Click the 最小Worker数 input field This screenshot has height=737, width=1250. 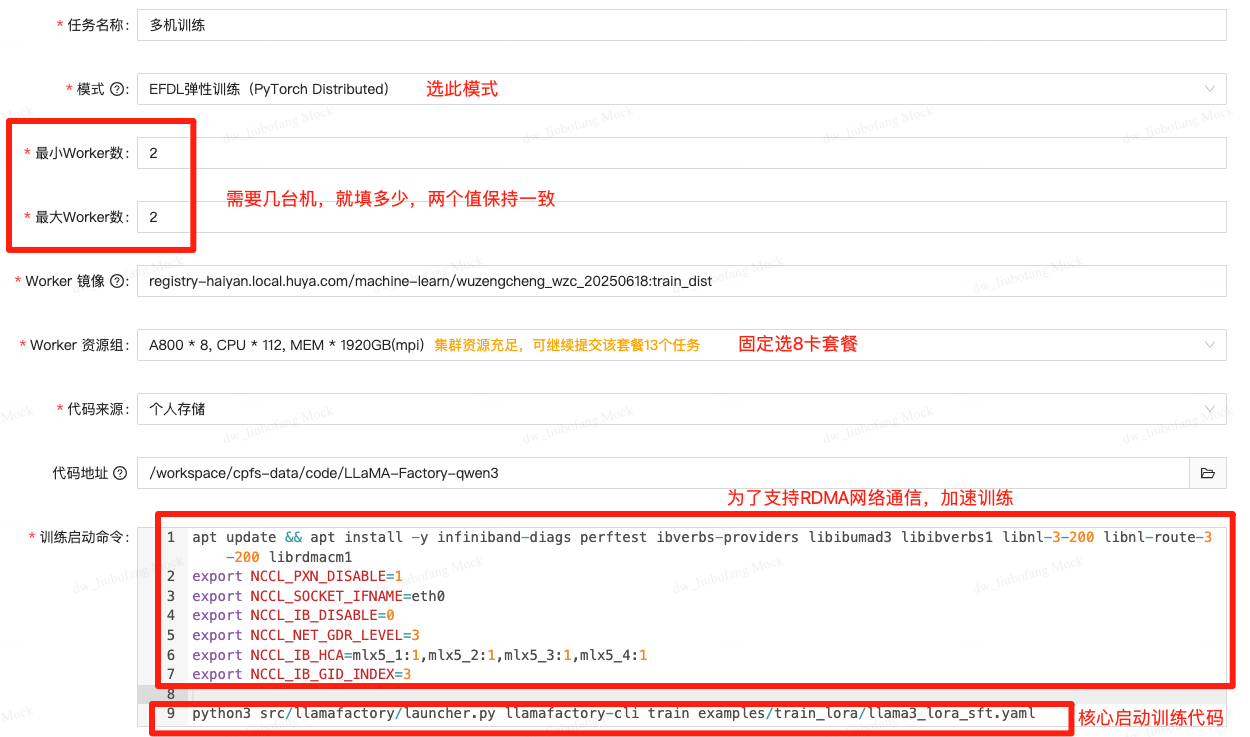click(x=680, y=153)
